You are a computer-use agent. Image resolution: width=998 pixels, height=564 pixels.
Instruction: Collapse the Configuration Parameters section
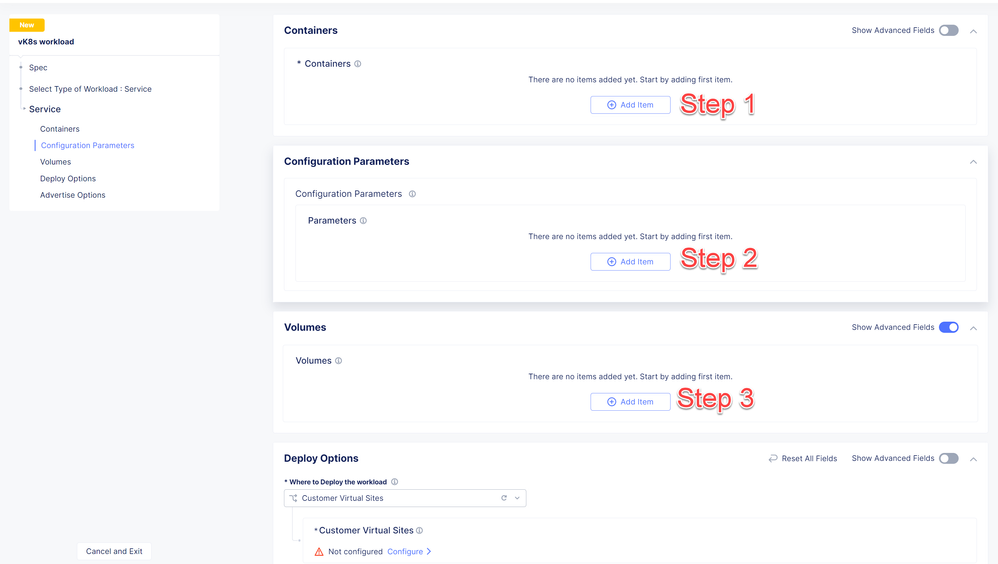[973, 162]
